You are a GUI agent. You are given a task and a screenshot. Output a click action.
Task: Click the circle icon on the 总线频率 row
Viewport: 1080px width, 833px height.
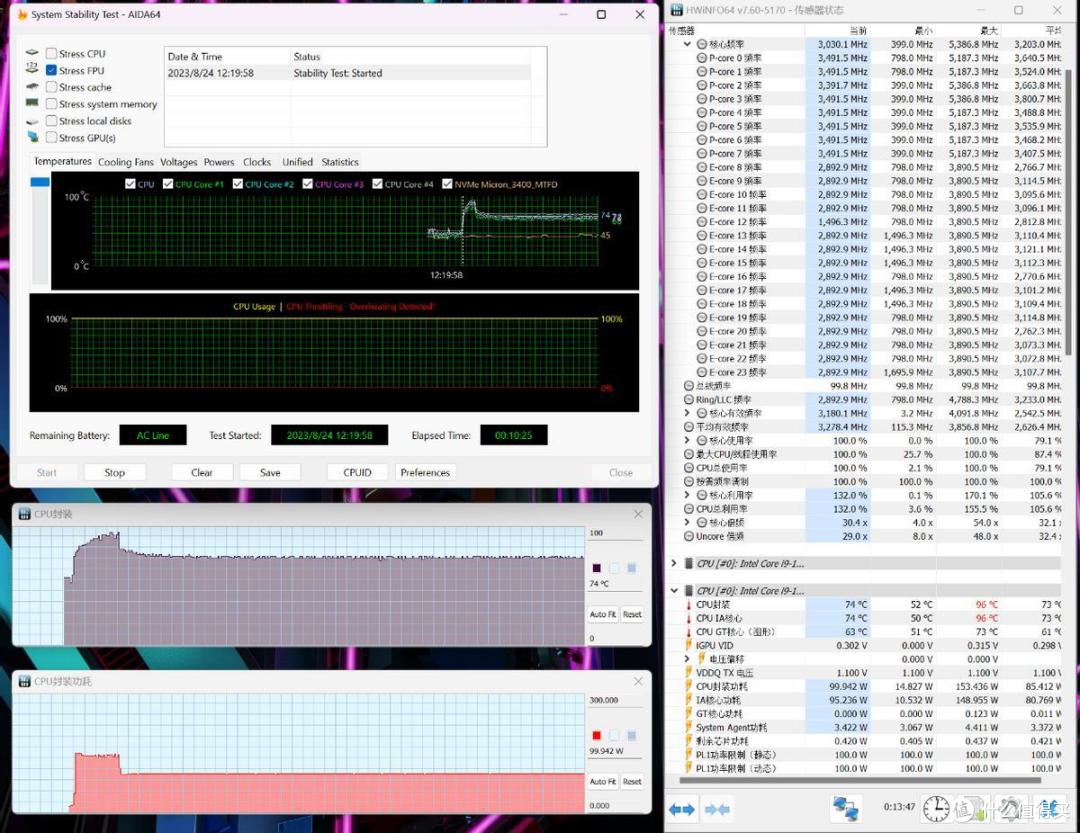click(x=689, y=386)
